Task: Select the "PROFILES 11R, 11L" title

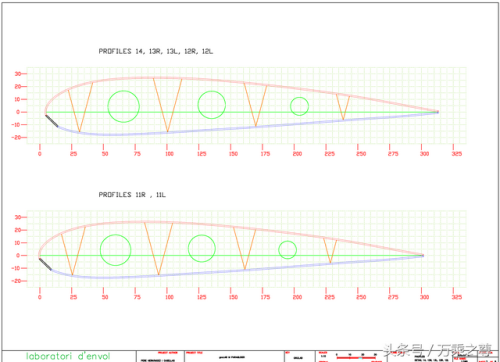Action: [x=132, y=195]
